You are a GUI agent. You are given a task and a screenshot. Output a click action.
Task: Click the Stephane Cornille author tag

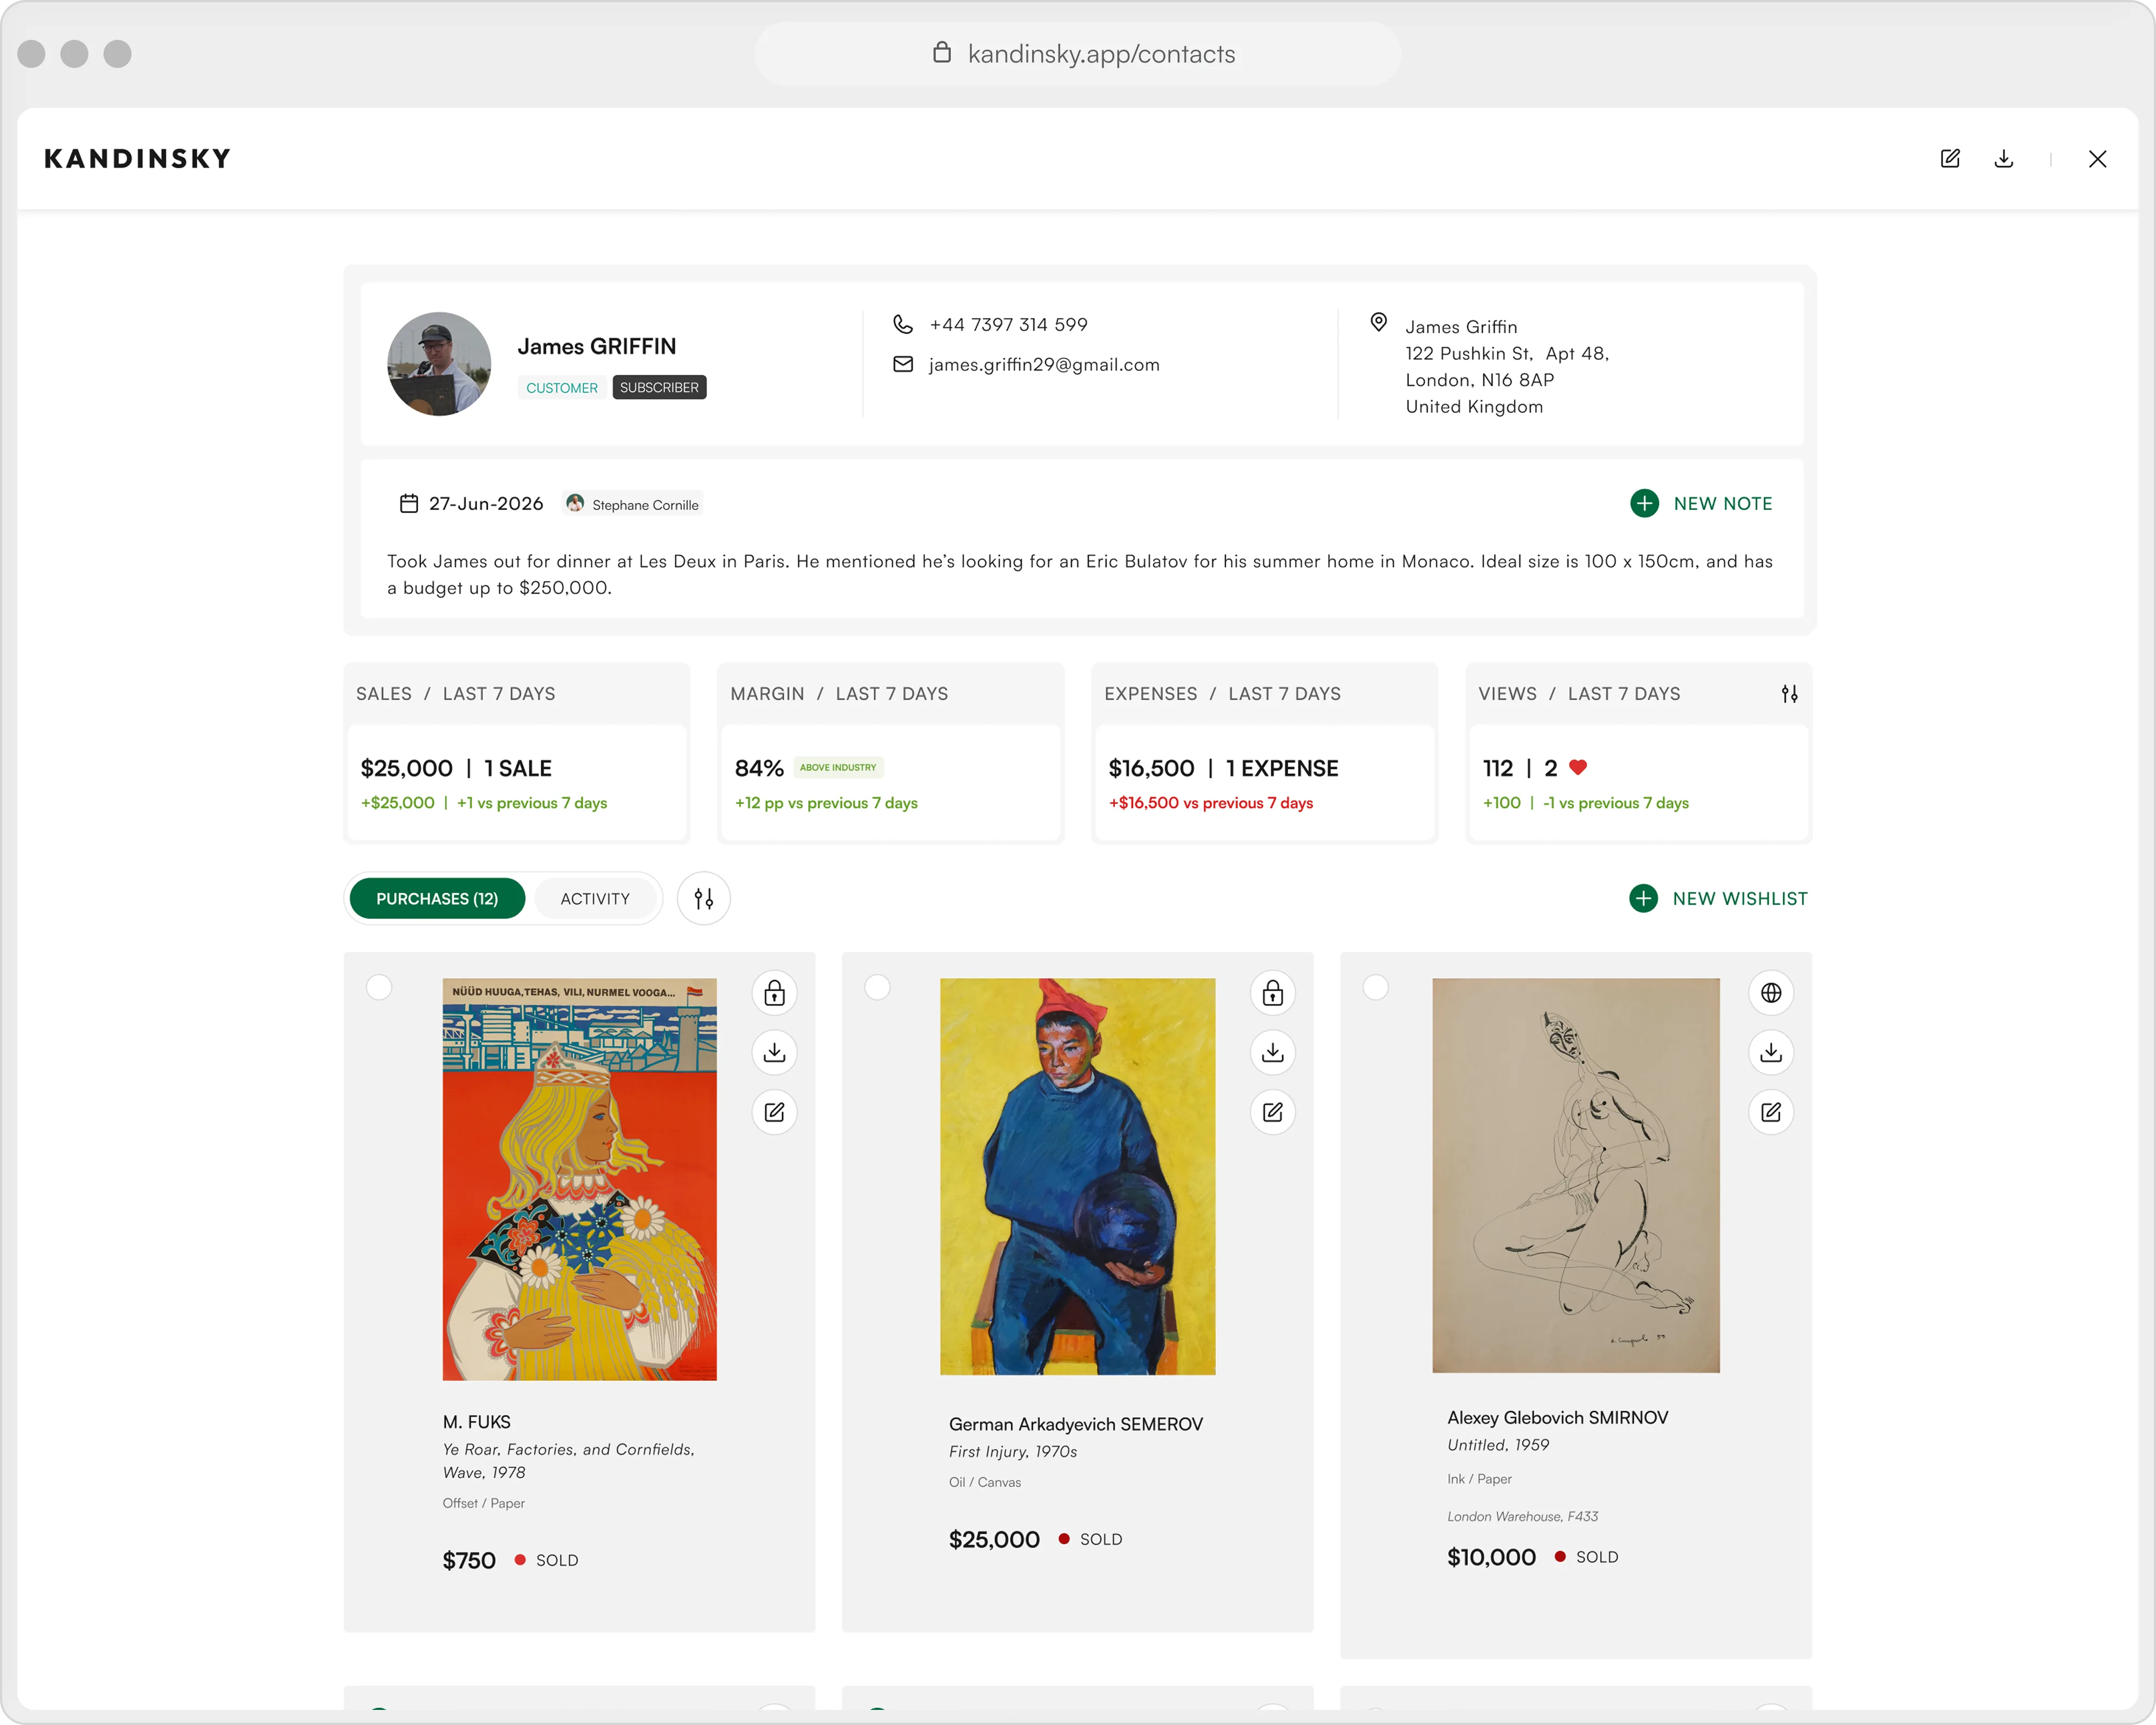633,503
